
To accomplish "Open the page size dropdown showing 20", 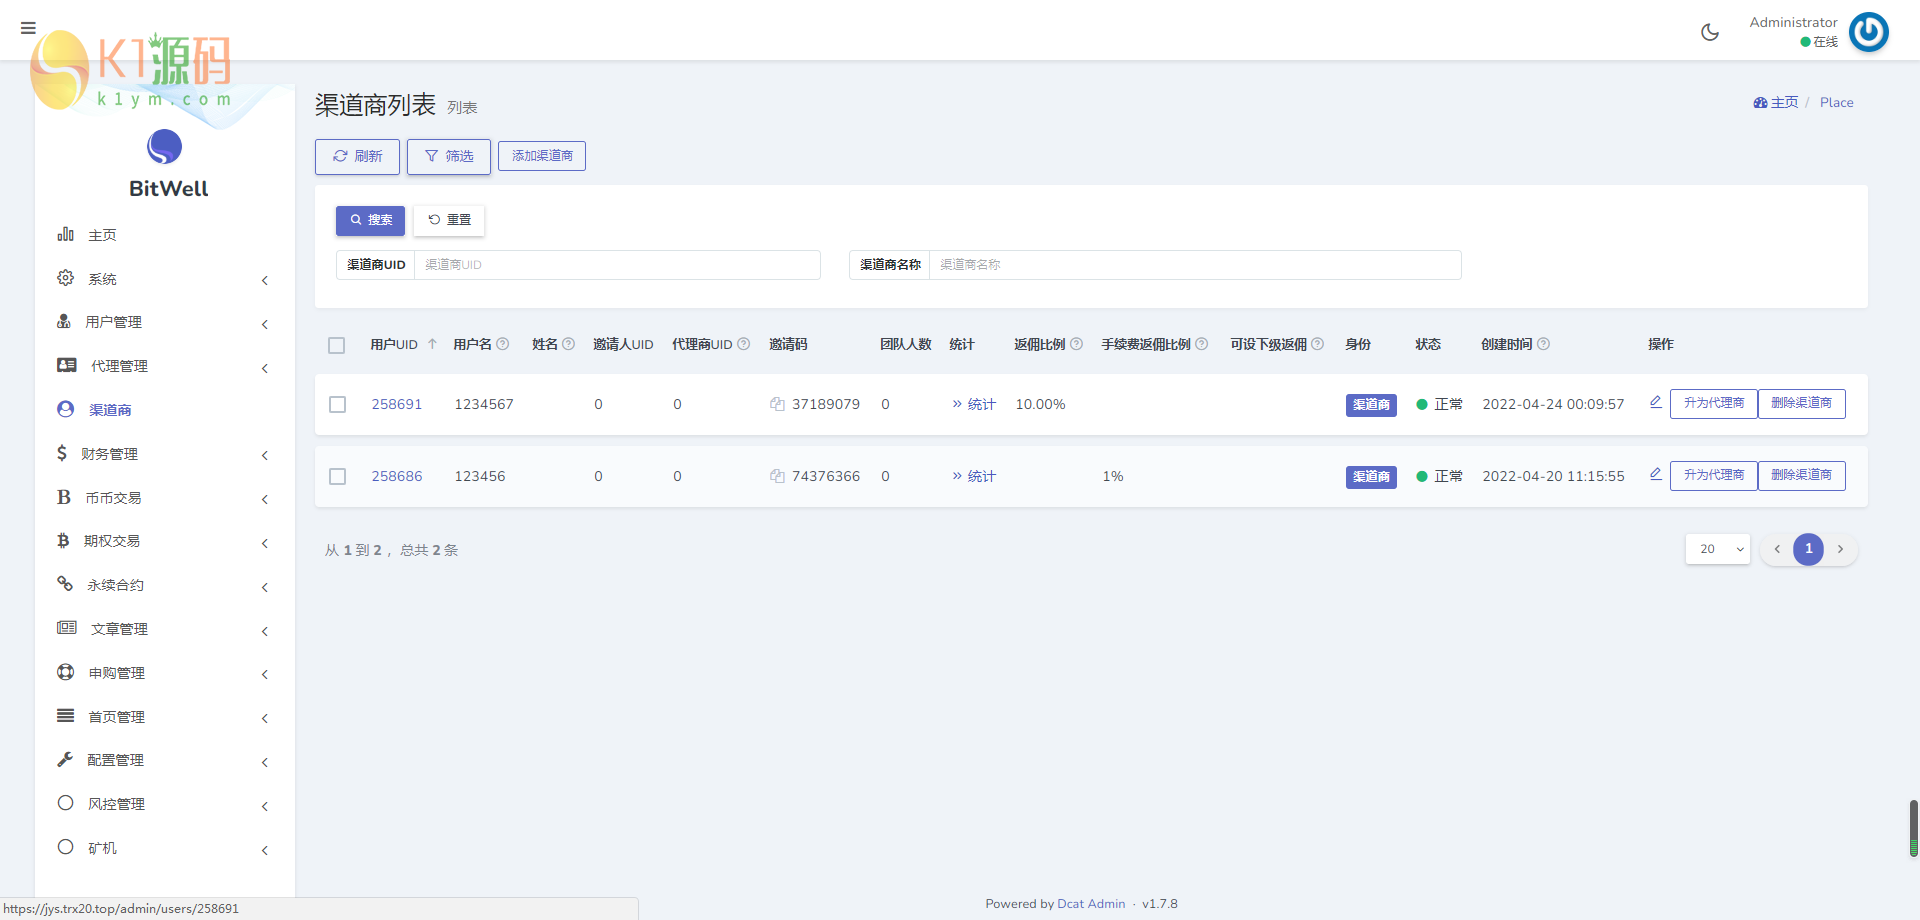I will [x=1717, y=549].
